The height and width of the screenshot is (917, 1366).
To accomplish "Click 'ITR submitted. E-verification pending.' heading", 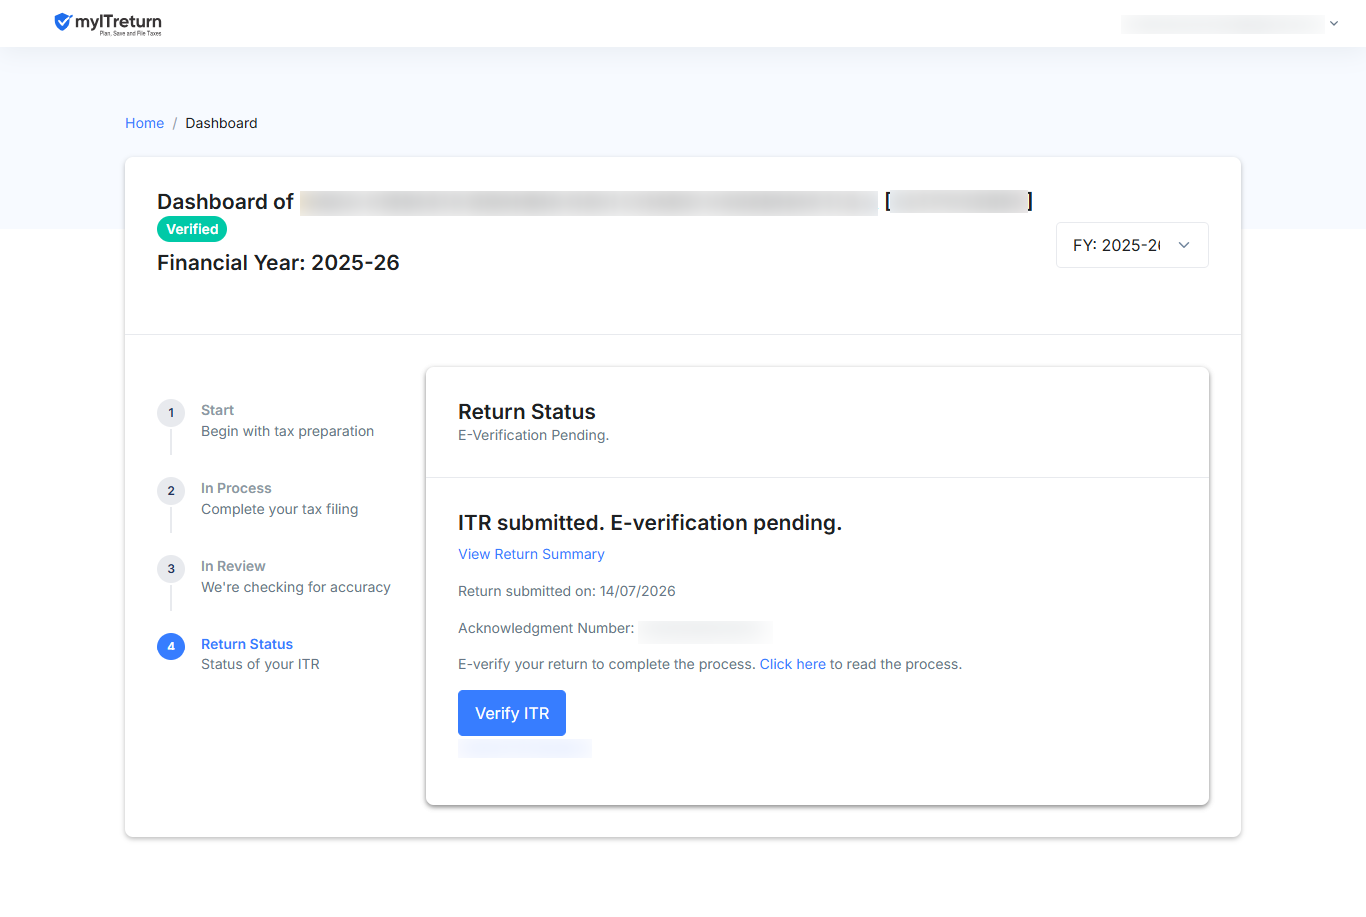I will (x=650, y=523).
